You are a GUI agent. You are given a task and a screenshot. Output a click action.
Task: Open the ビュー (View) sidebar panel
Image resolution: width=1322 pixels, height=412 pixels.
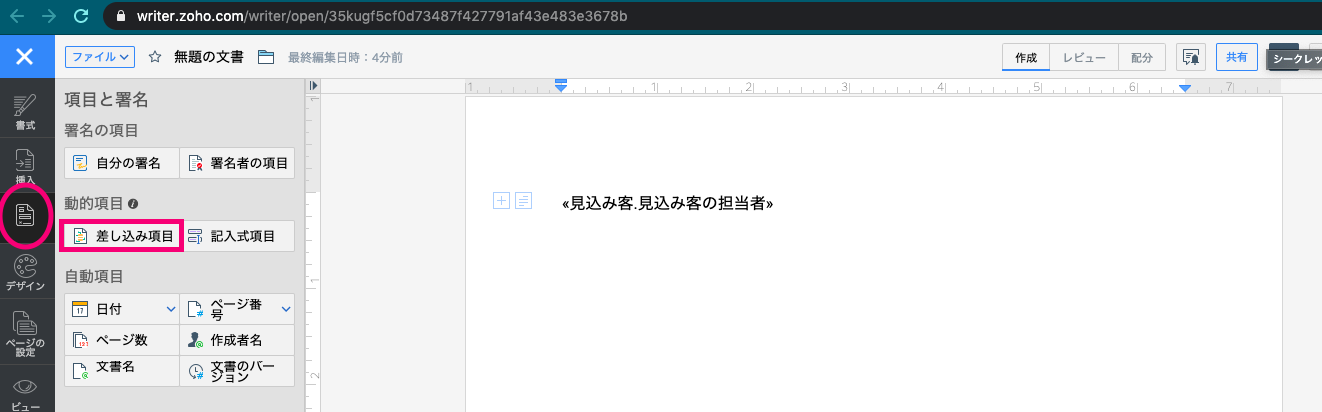coord(26,393)
